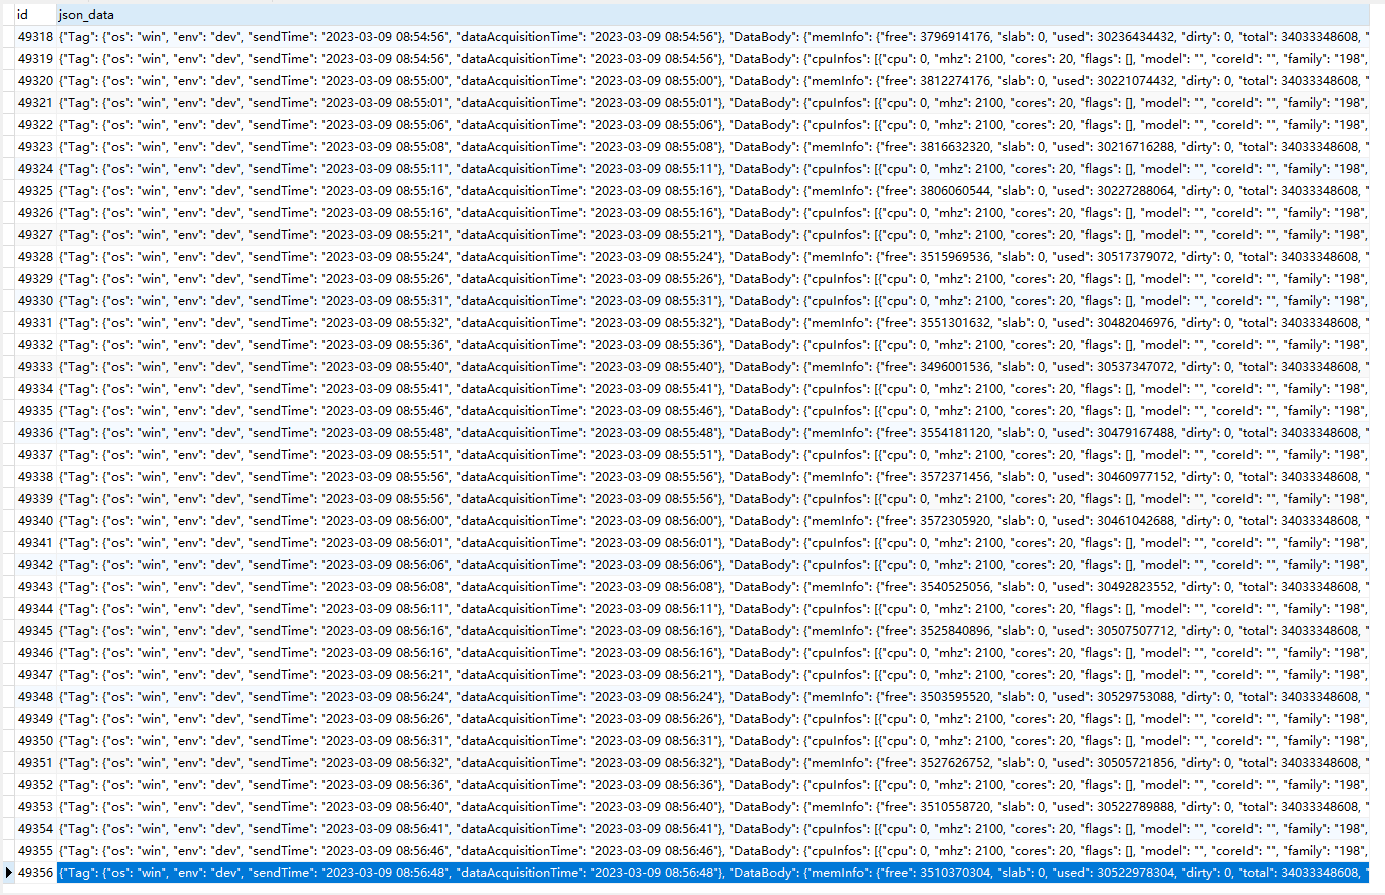Open json_data cell with sendTime 08:55:08
Image resolution: width=1385 pixels, height=895 pixels.
click(x=712, y=147)
